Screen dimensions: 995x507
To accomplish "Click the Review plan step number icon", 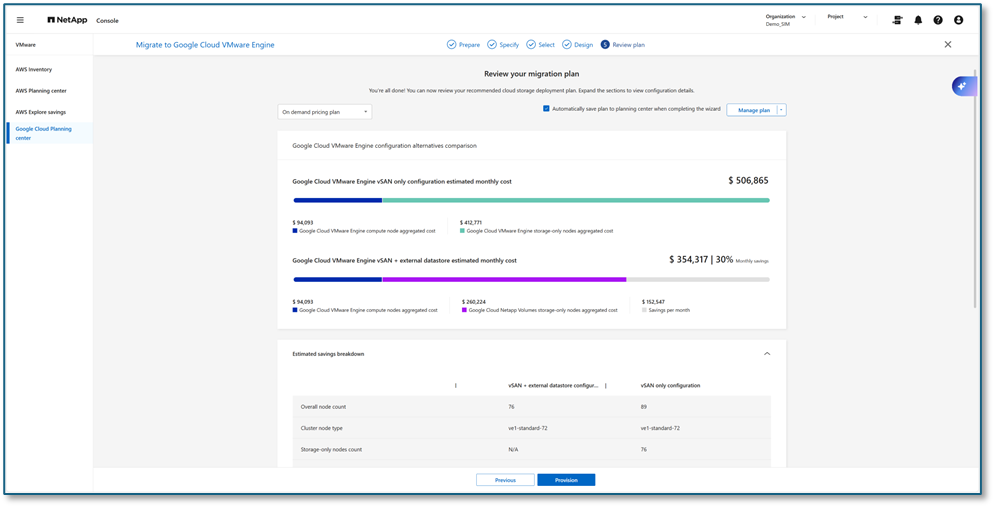I will click(605, 44).
